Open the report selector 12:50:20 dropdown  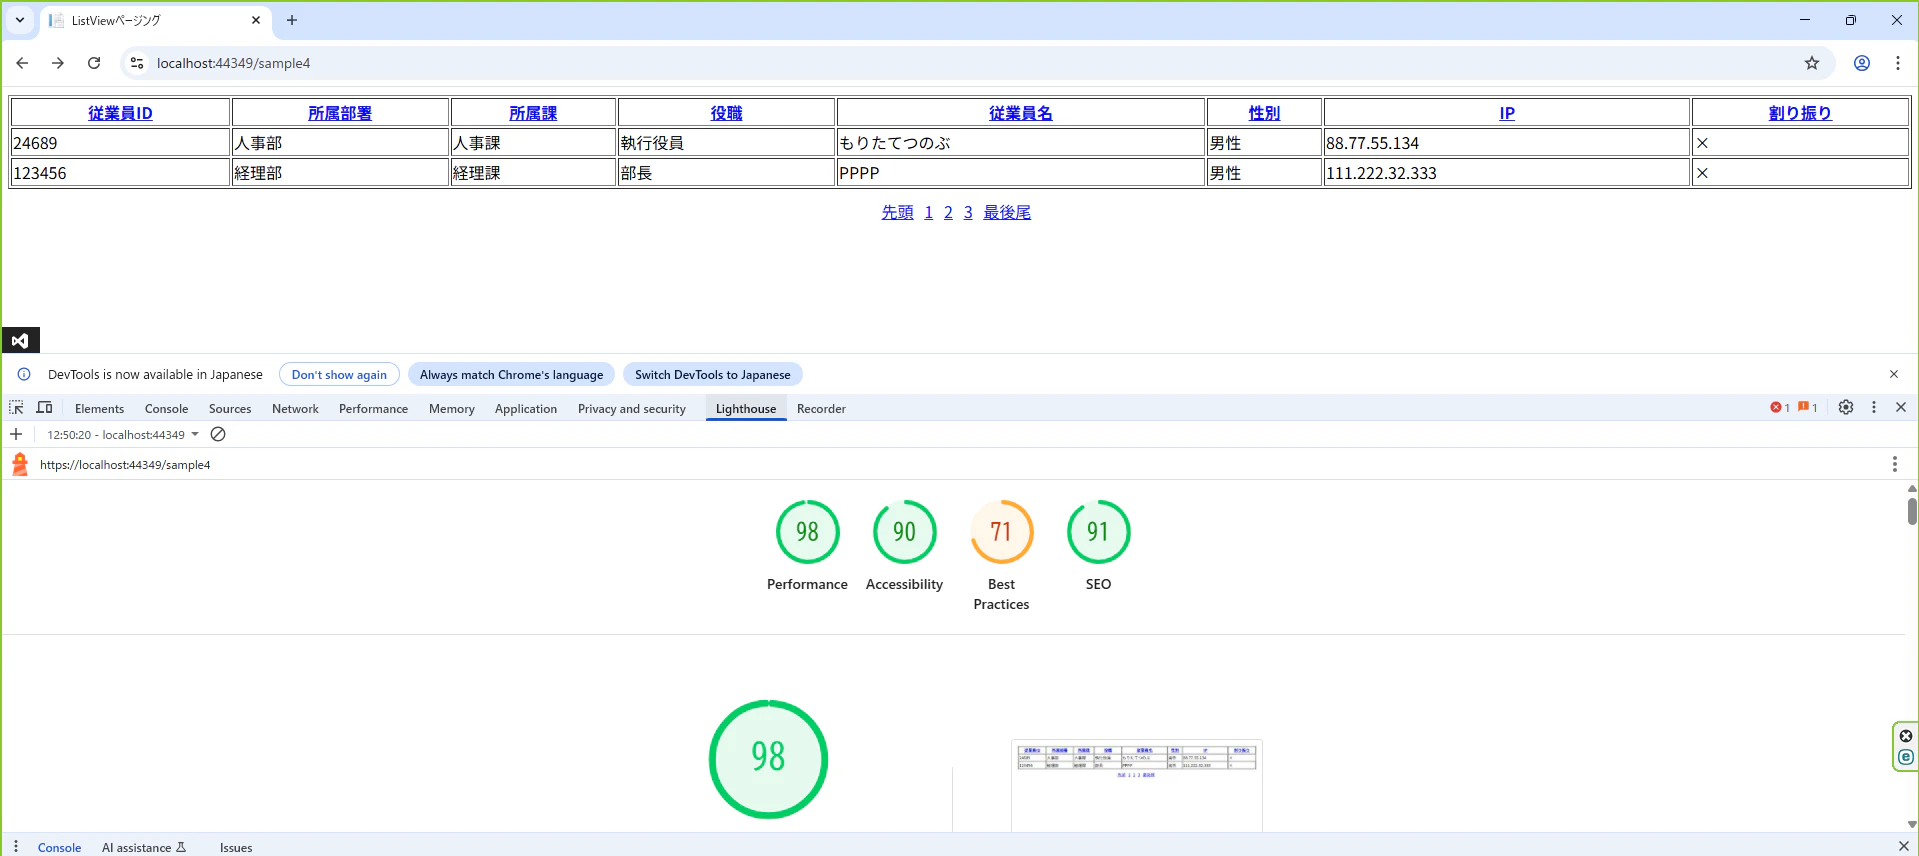[x=122, y=434]
